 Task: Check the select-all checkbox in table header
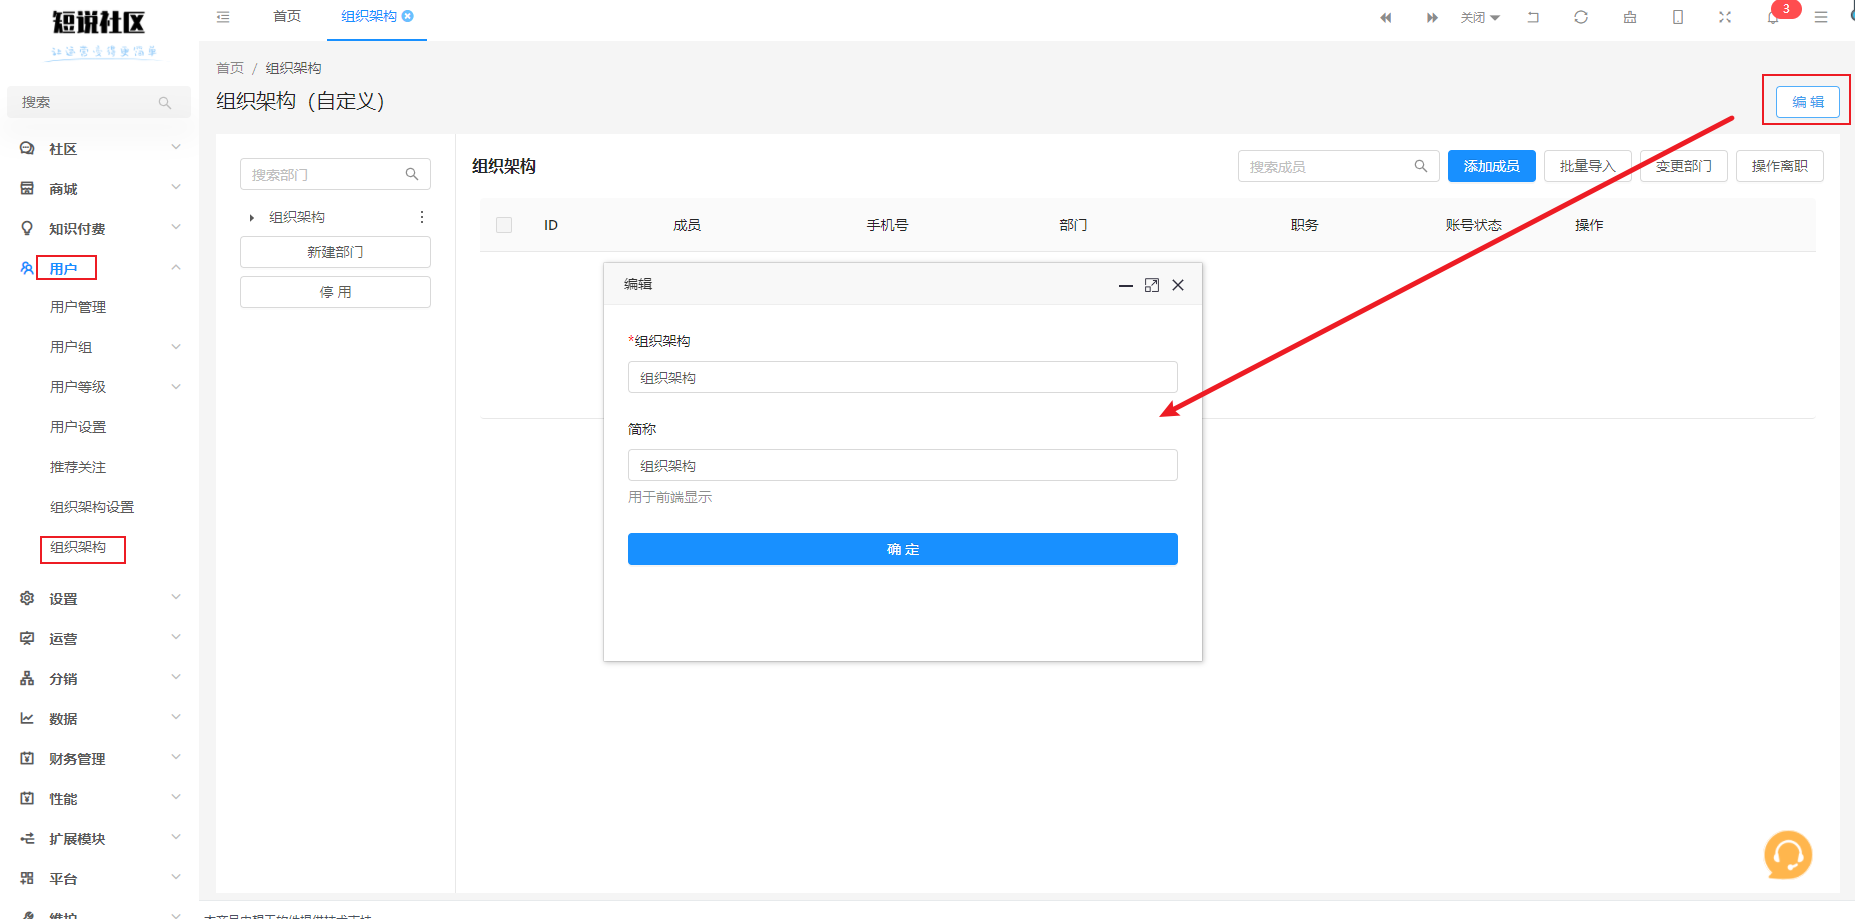504,225
